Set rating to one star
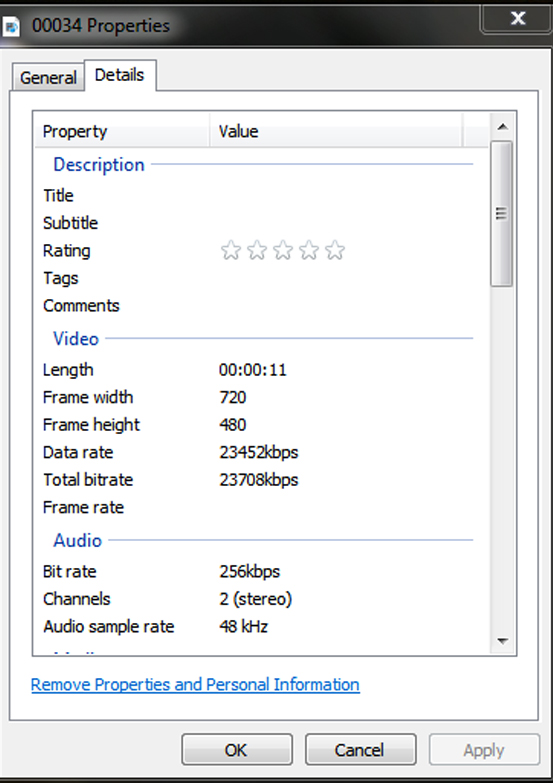This screenshot has width=553, height=783. pyautogui.click(x=230, y=250)
